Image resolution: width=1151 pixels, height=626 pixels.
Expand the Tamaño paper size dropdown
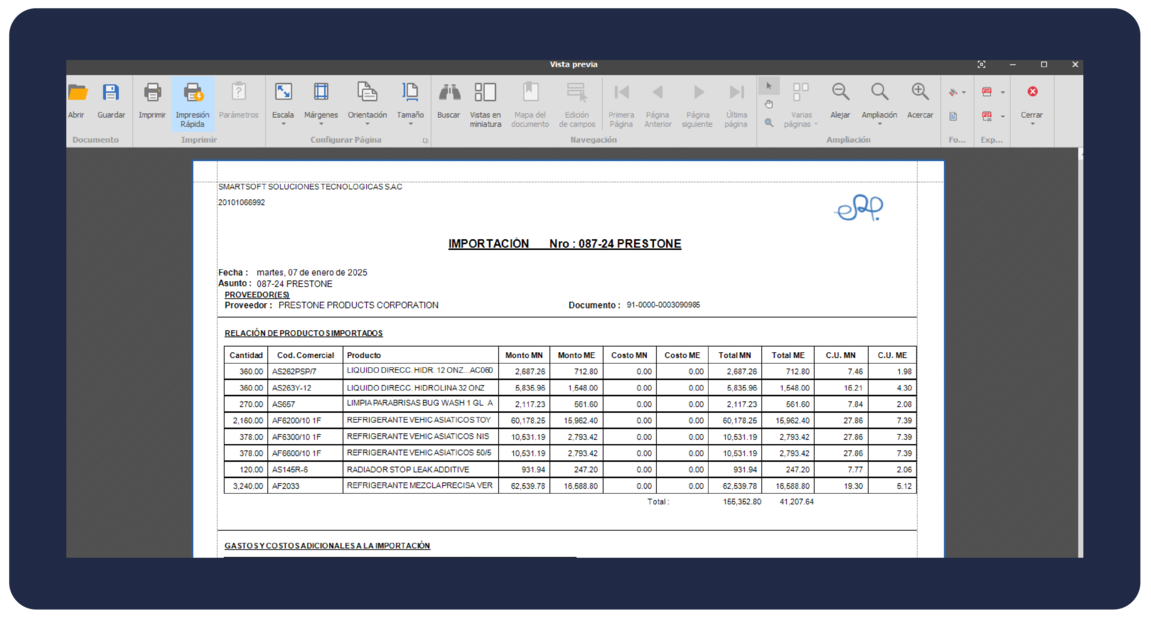tap(410, 102)
